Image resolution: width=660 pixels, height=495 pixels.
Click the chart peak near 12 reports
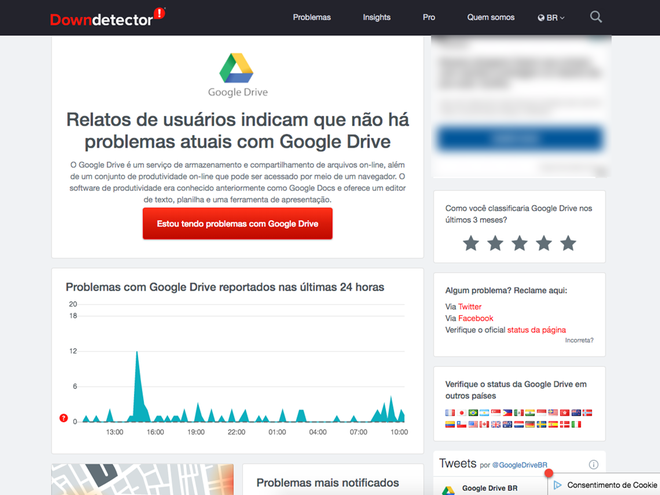[137, 352]
